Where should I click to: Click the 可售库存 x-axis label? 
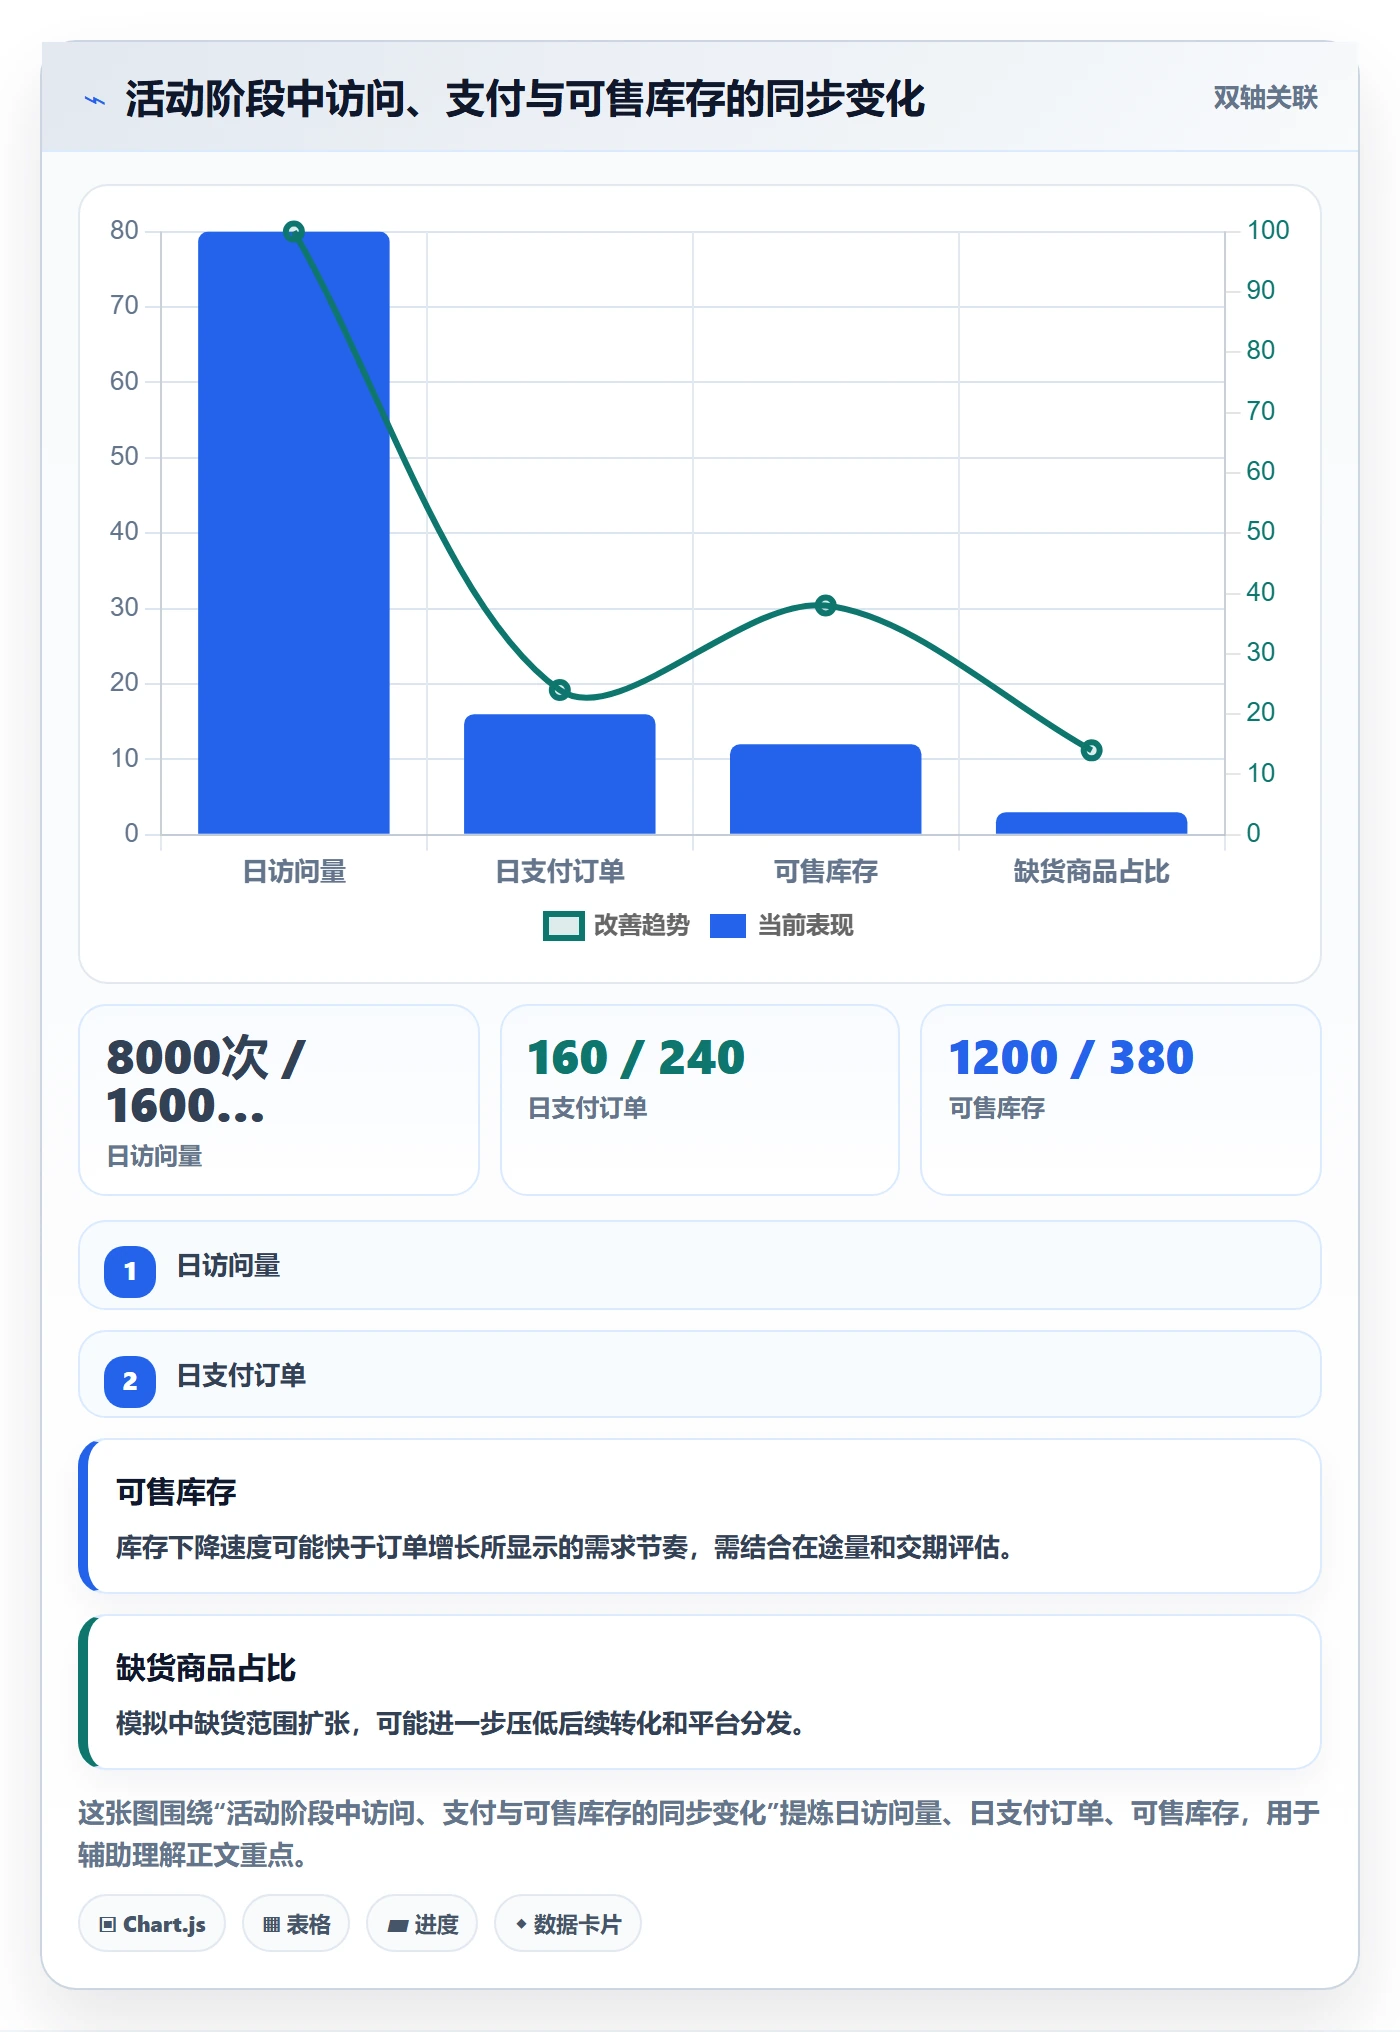[x=826, y=872]
